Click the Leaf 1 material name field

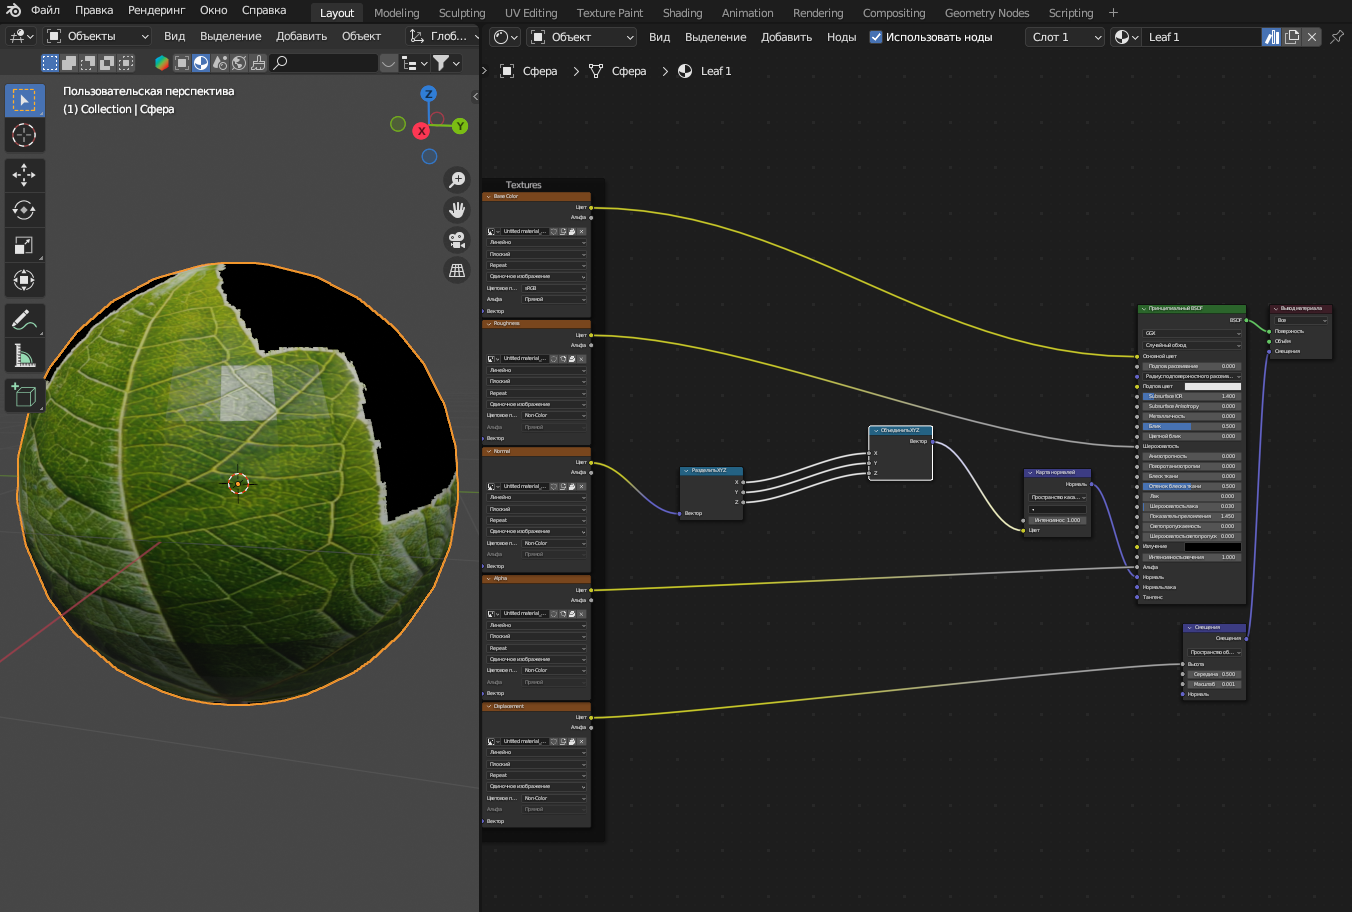click(x=1200, y=37)
